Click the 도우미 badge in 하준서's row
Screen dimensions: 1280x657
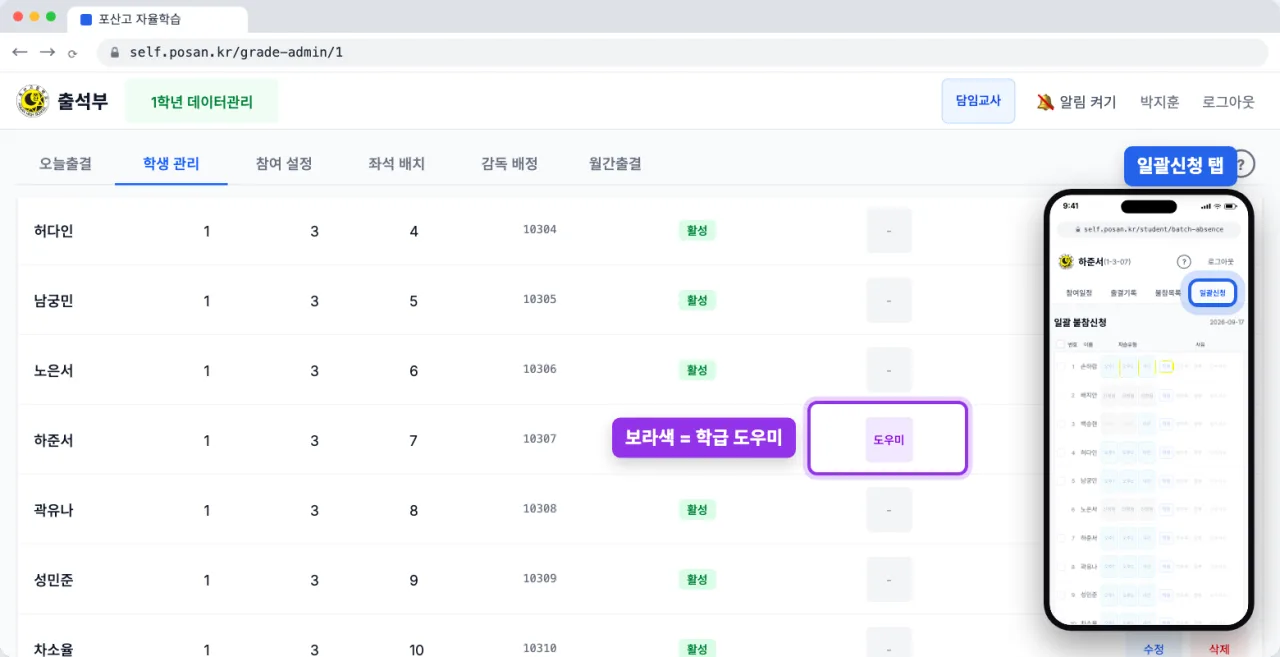click(889, 440)
